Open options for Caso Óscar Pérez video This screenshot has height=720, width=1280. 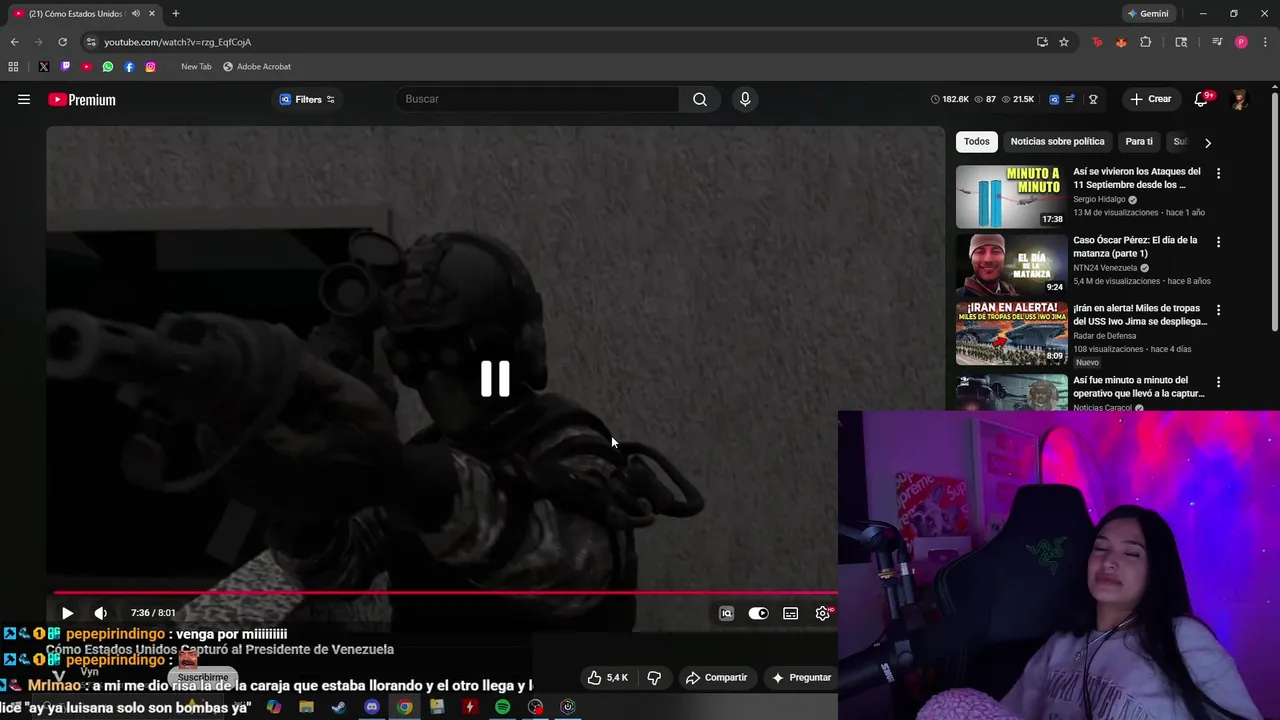(x=1218, y=242)
